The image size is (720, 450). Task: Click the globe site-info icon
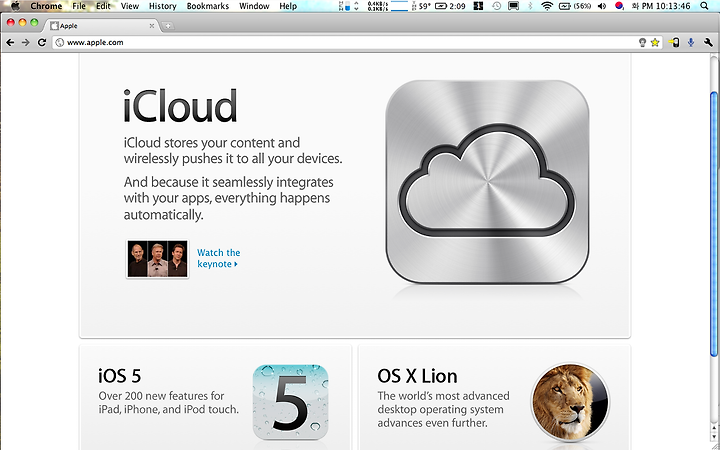click(x=59, y=43)
